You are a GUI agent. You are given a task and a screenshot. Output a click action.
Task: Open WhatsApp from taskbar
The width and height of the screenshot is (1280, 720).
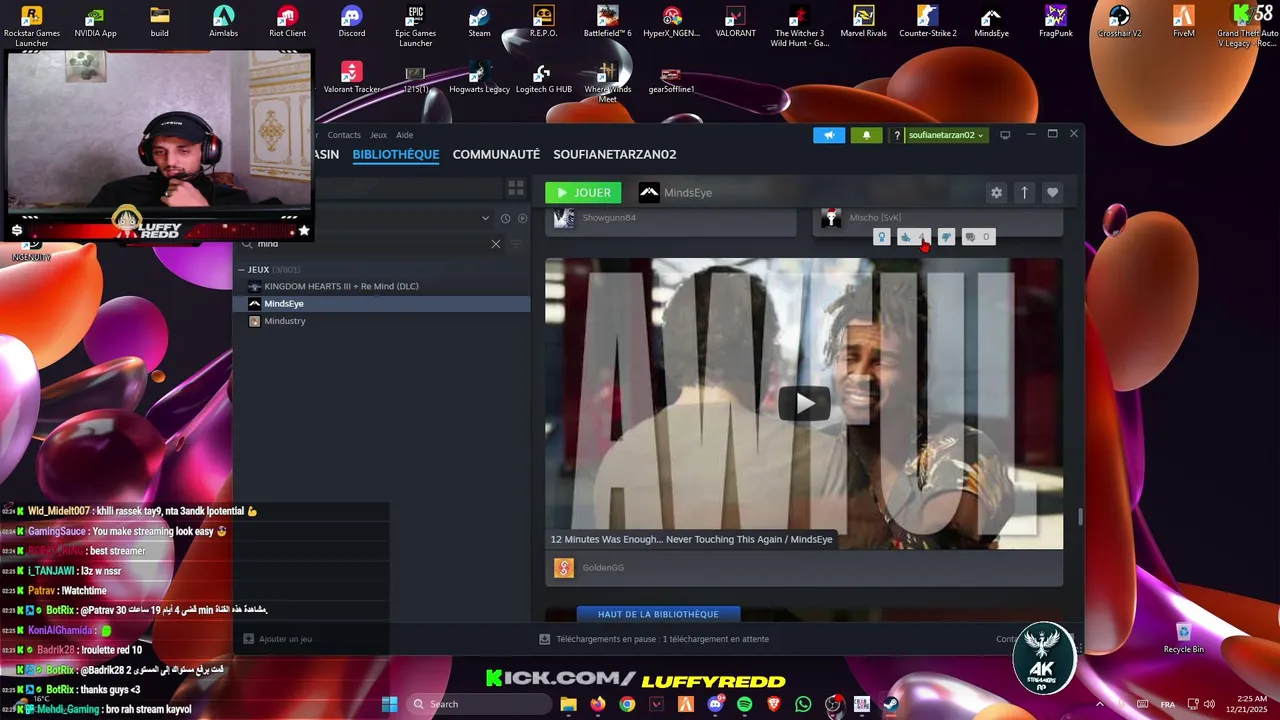coord(803,704)
